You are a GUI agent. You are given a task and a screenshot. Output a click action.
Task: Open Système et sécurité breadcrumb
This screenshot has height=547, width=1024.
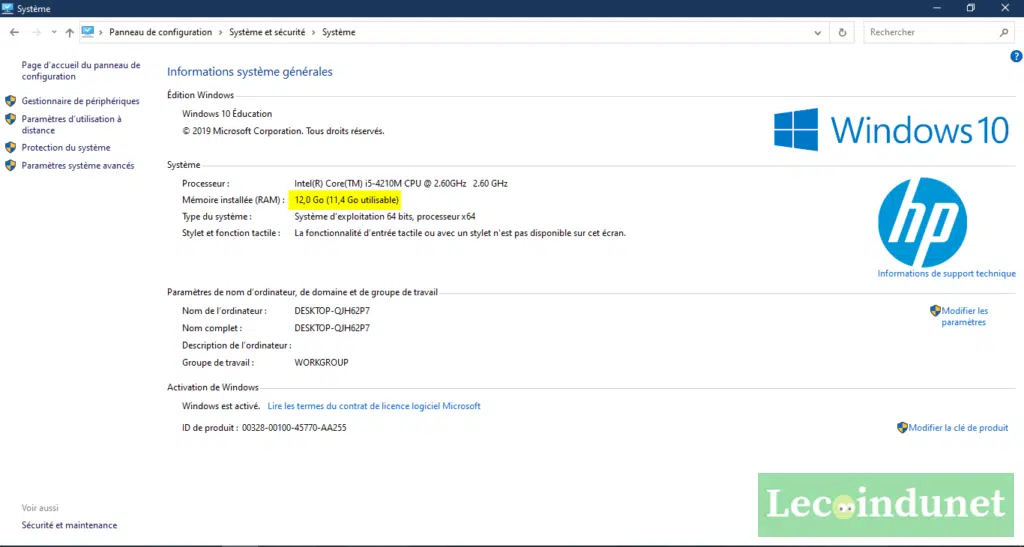click(267, 32)
